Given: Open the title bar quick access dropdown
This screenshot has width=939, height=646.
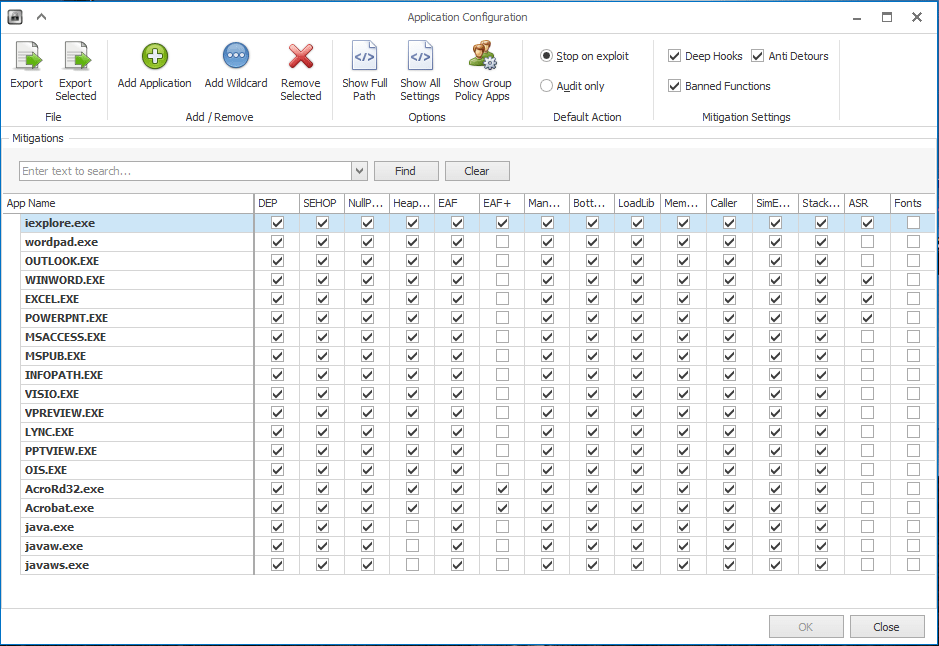Looking at the screenshot, I should tap(40, 17).
